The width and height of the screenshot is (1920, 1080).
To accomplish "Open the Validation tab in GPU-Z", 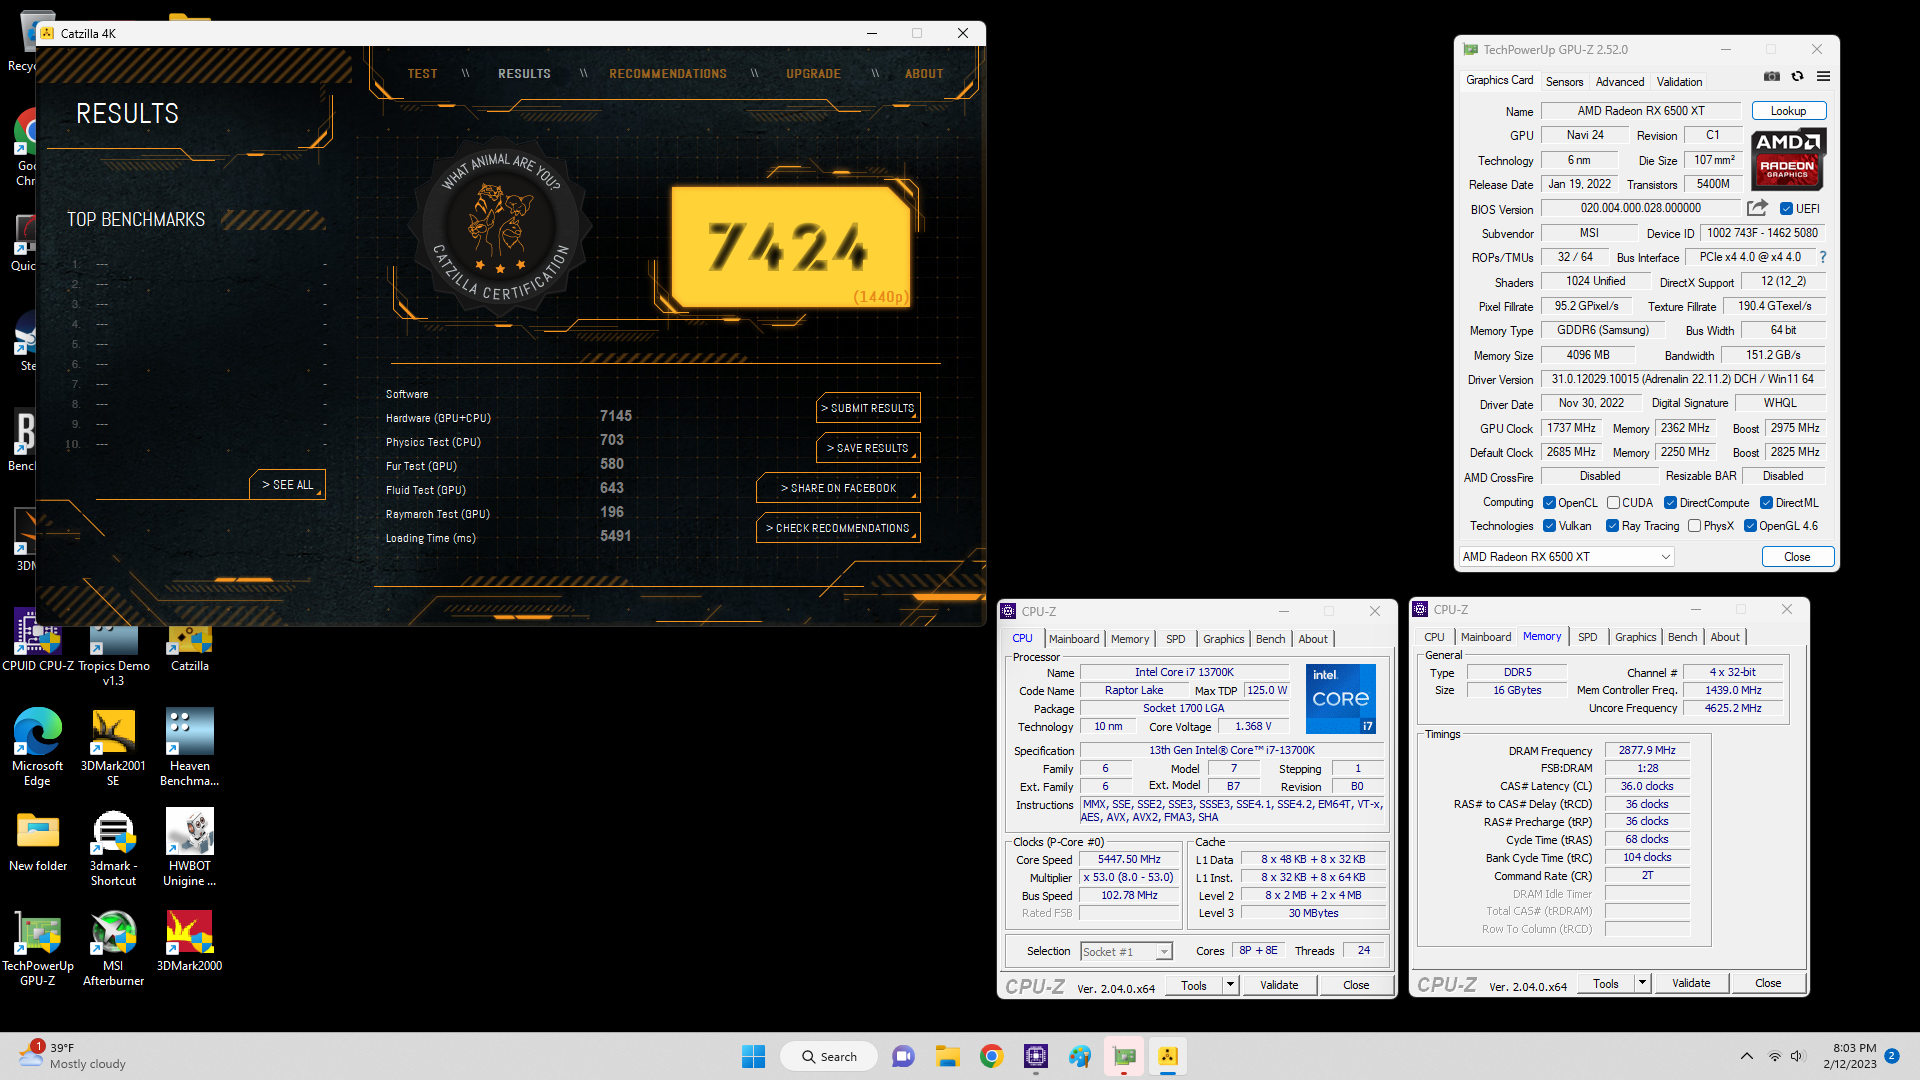I will 1679,82.
